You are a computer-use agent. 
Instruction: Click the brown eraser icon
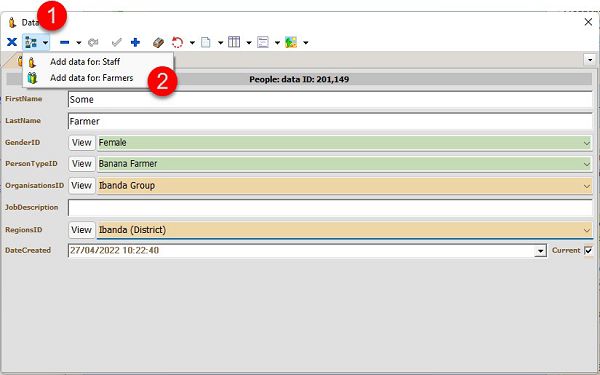click(158, 42)
